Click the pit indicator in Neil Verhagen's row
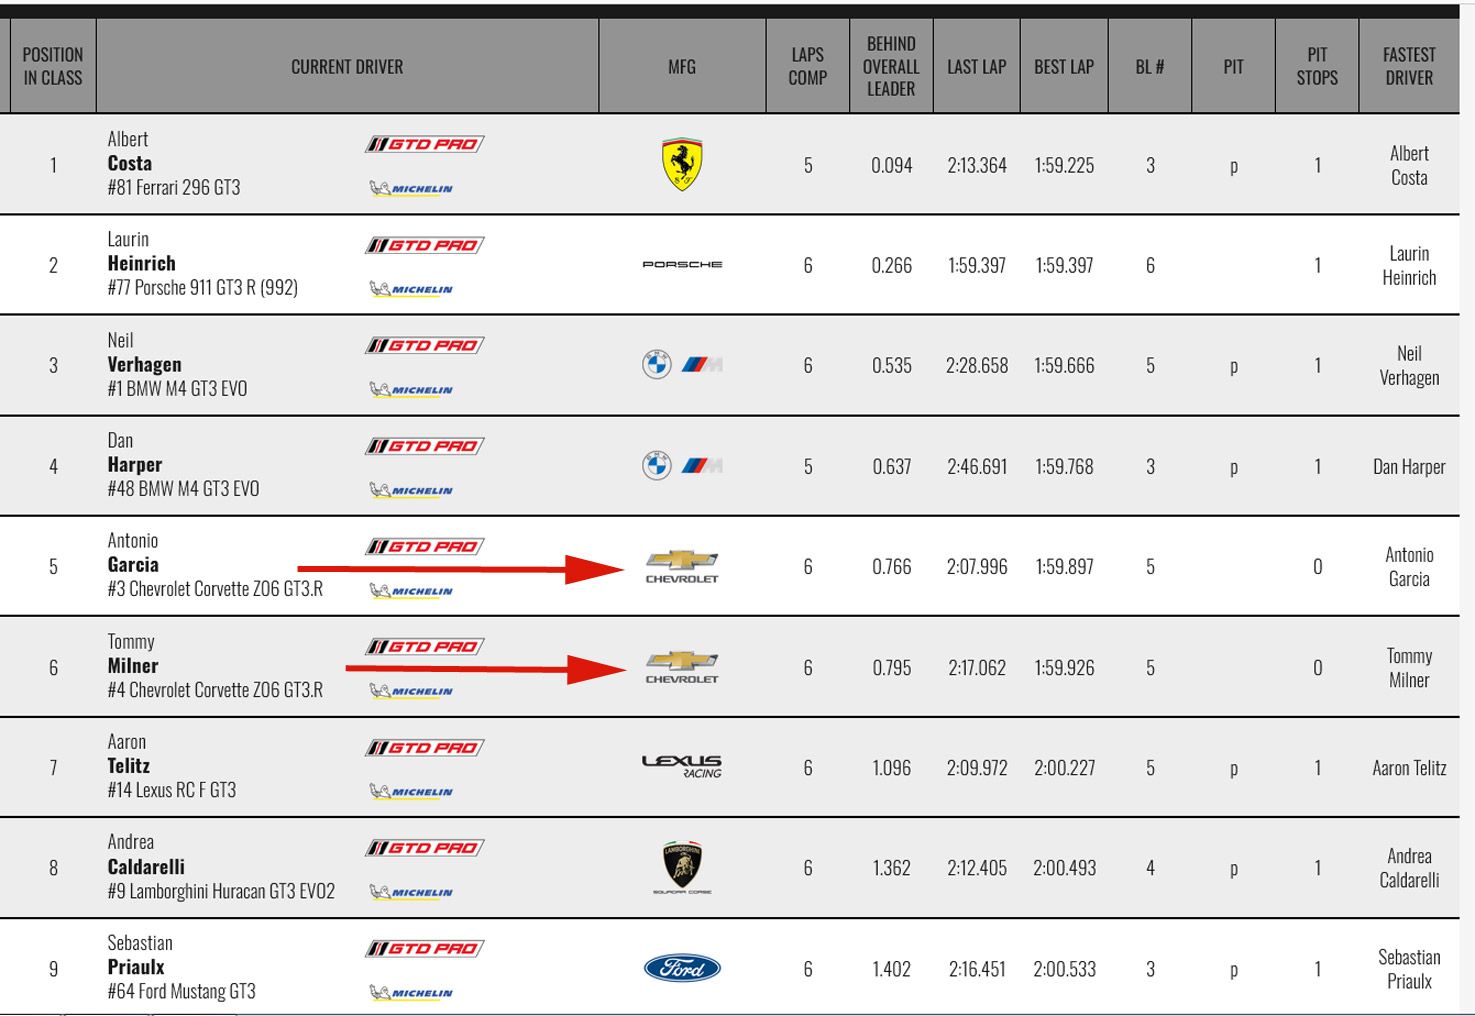 (x=1234, y=366)
